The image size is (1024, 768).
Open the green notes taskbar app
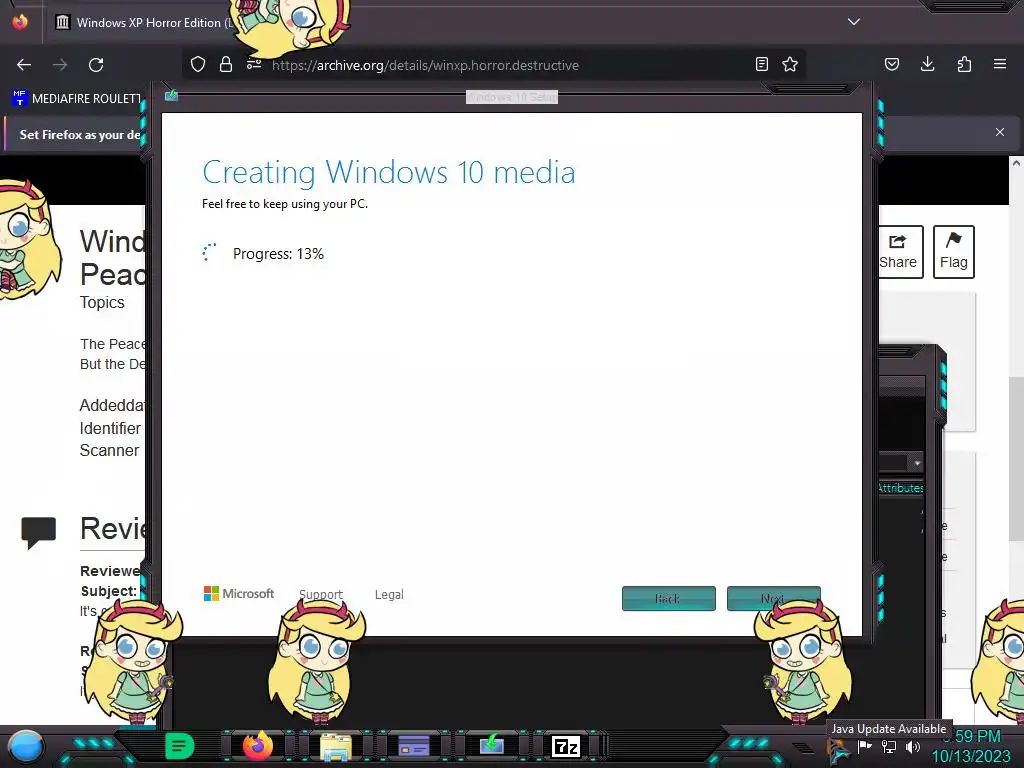(x=180, y=746)
